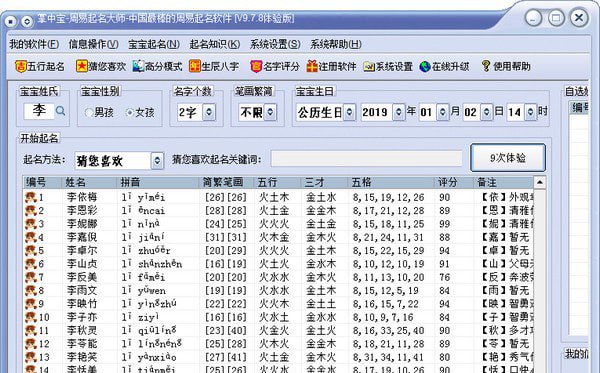Select the name 李嘉倪
The width and height of the screenshot is (600, 373).
tap(82, 237)
